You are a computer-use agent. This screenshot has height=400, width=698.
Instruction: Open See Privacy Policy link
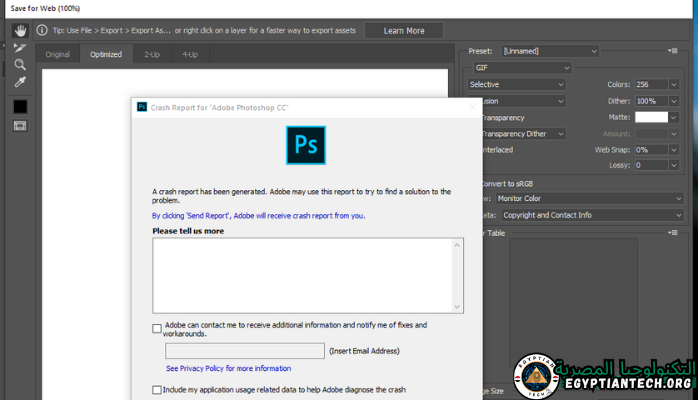pos(228,368)
